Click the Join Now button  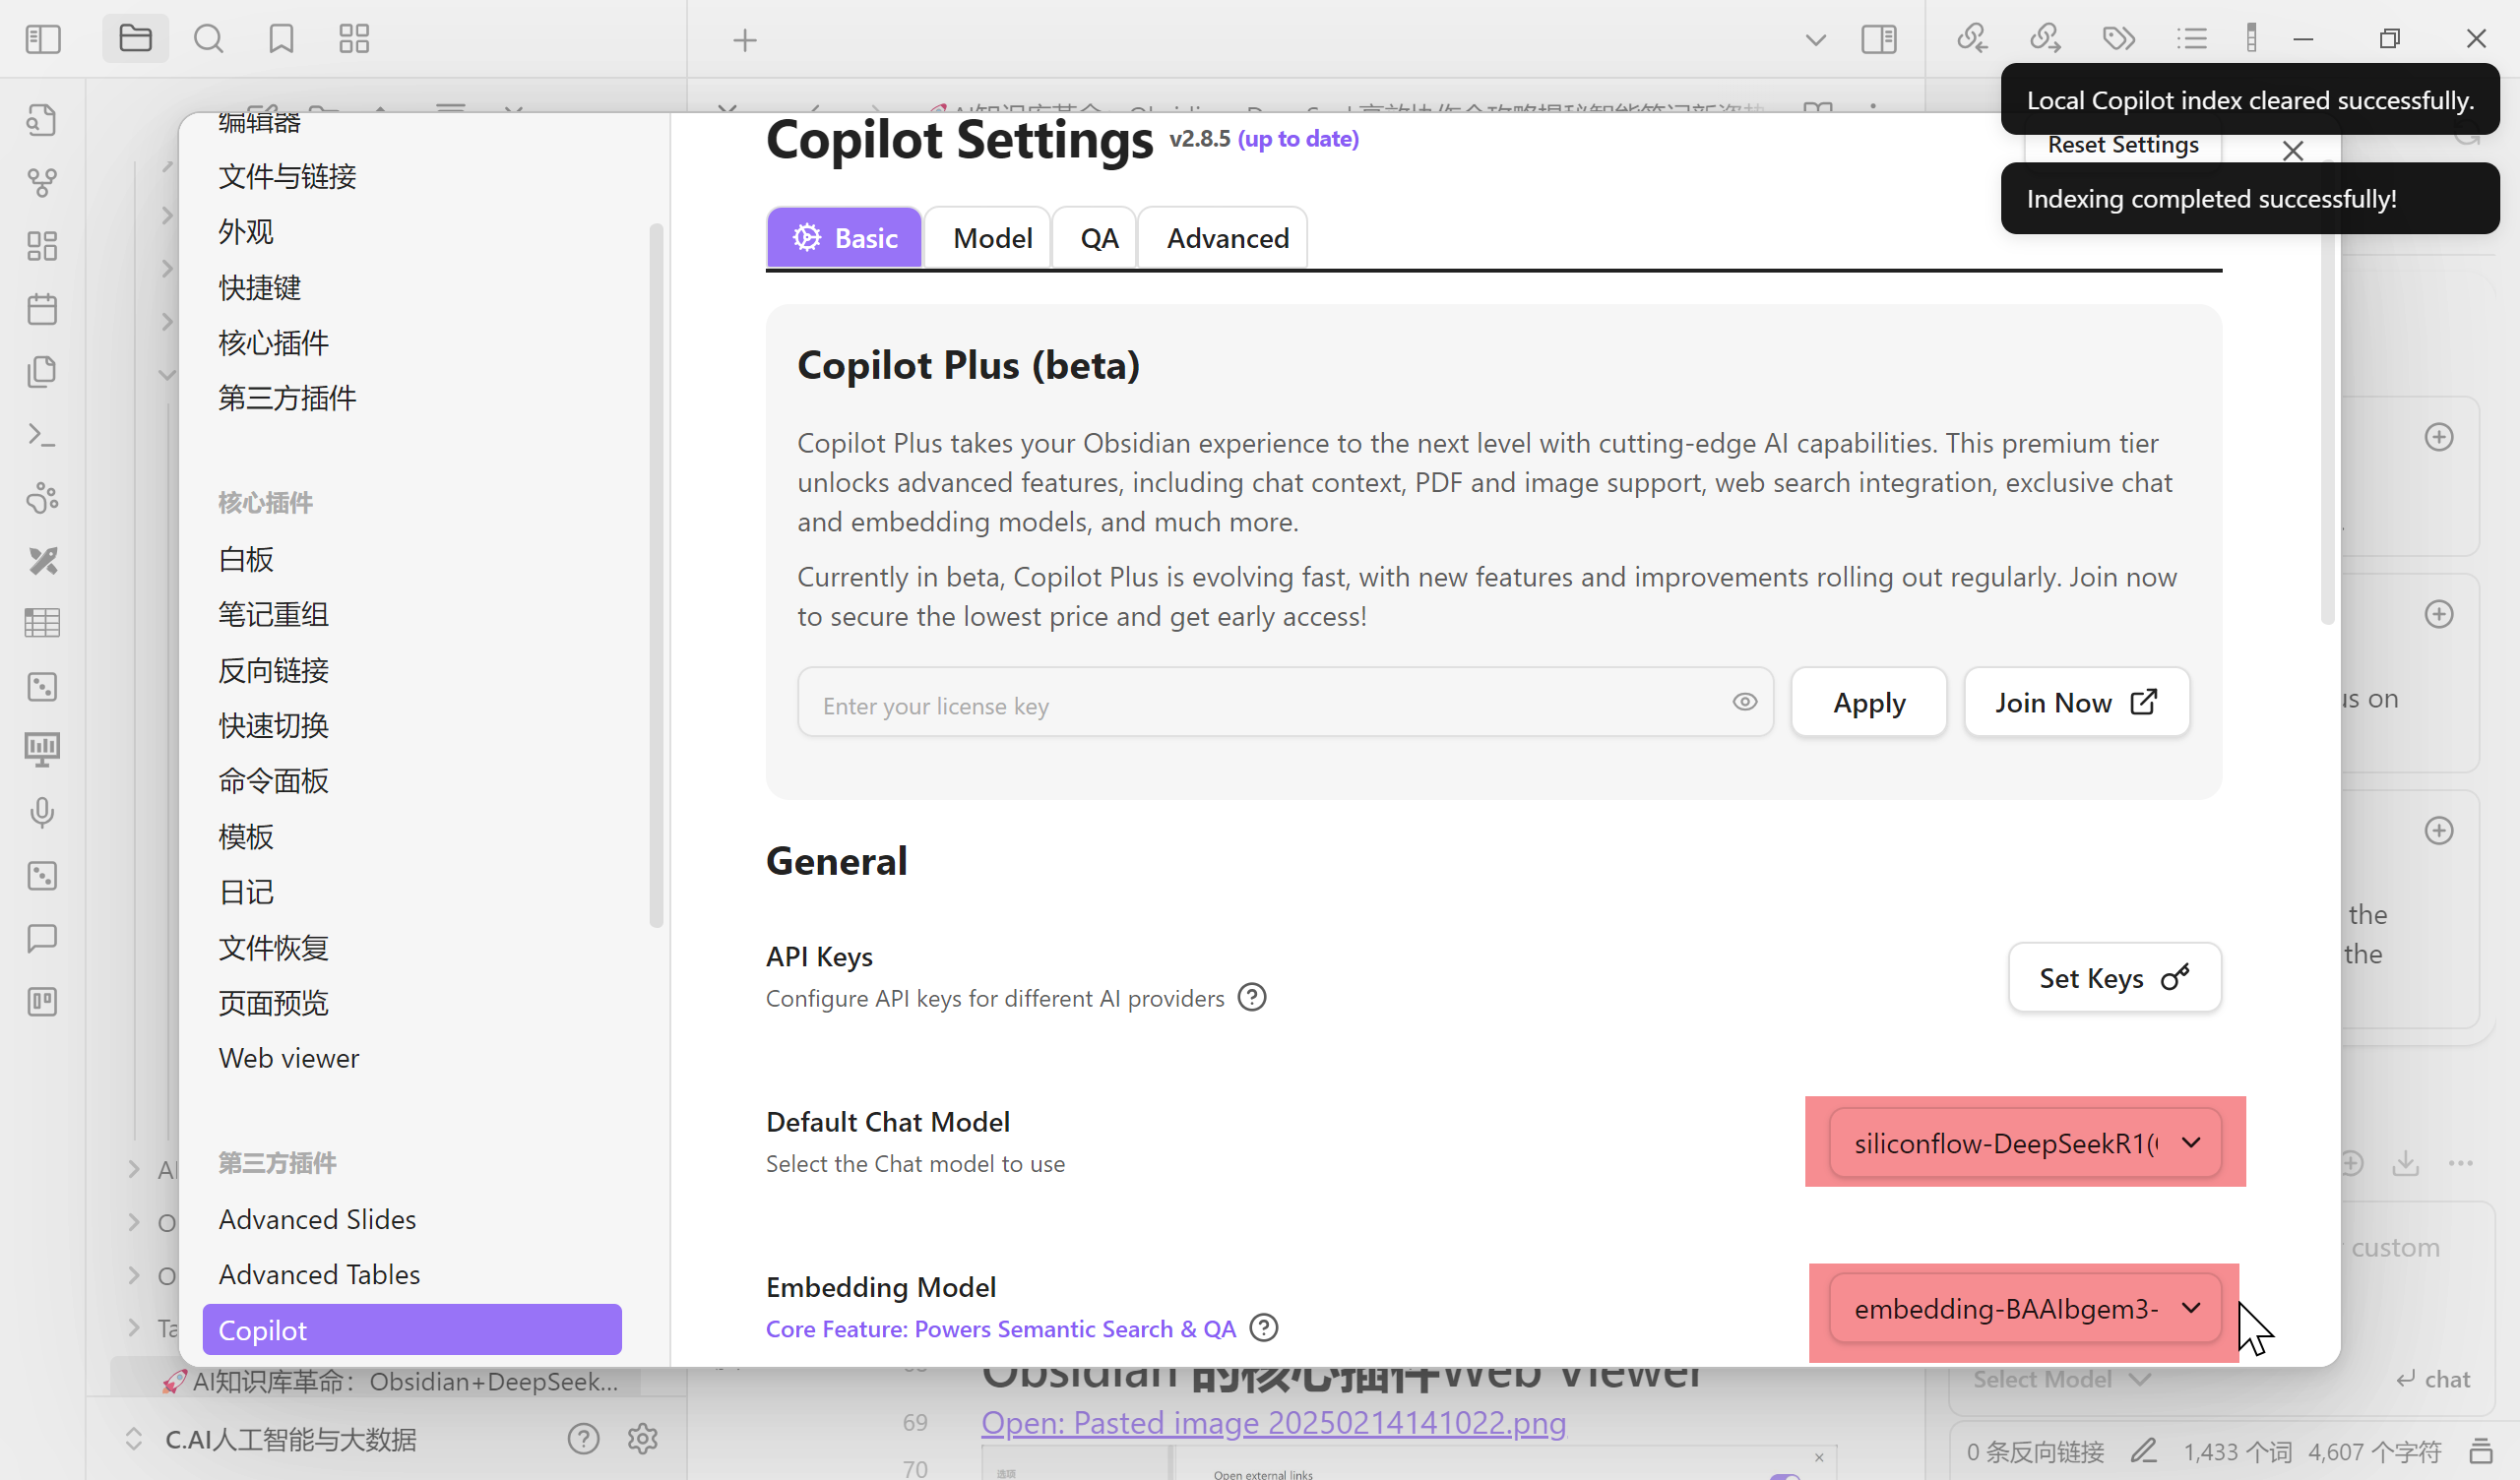tap(2076, 703)
